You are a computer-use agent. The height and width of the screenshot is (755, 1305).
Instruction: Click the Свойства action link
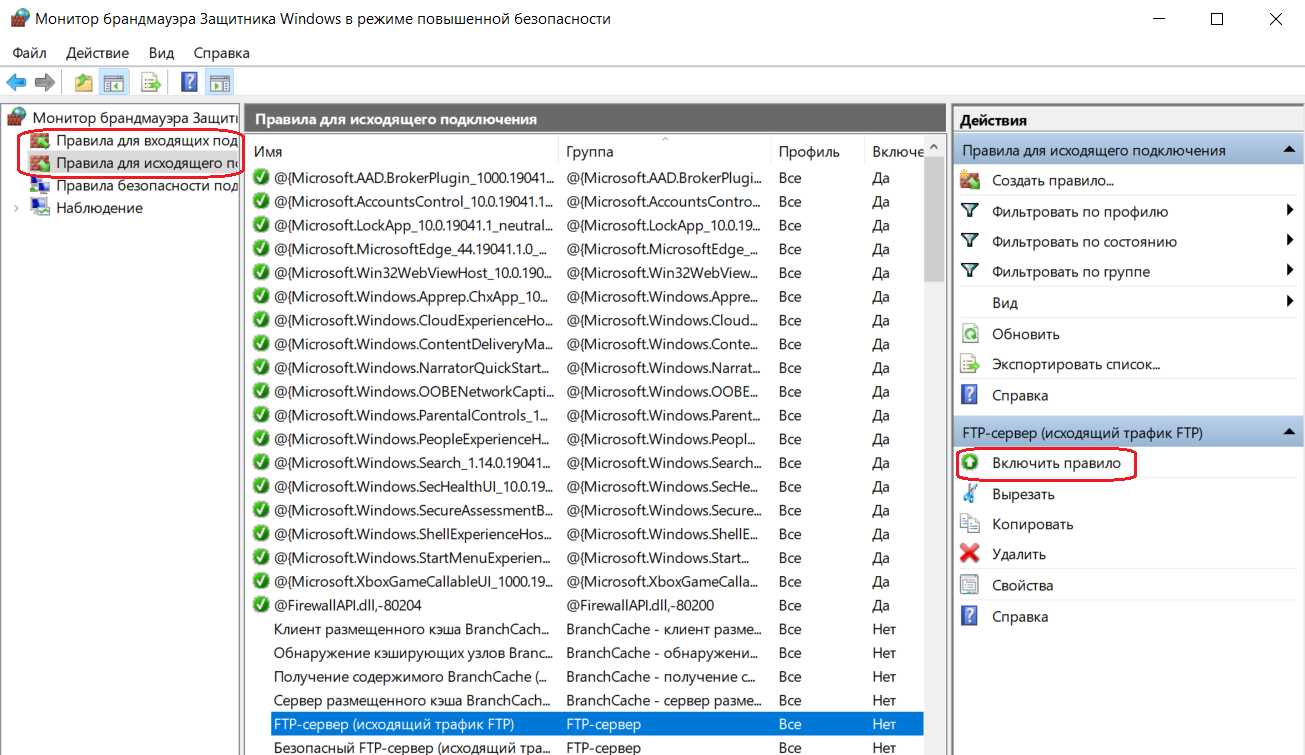(1022, 585)
